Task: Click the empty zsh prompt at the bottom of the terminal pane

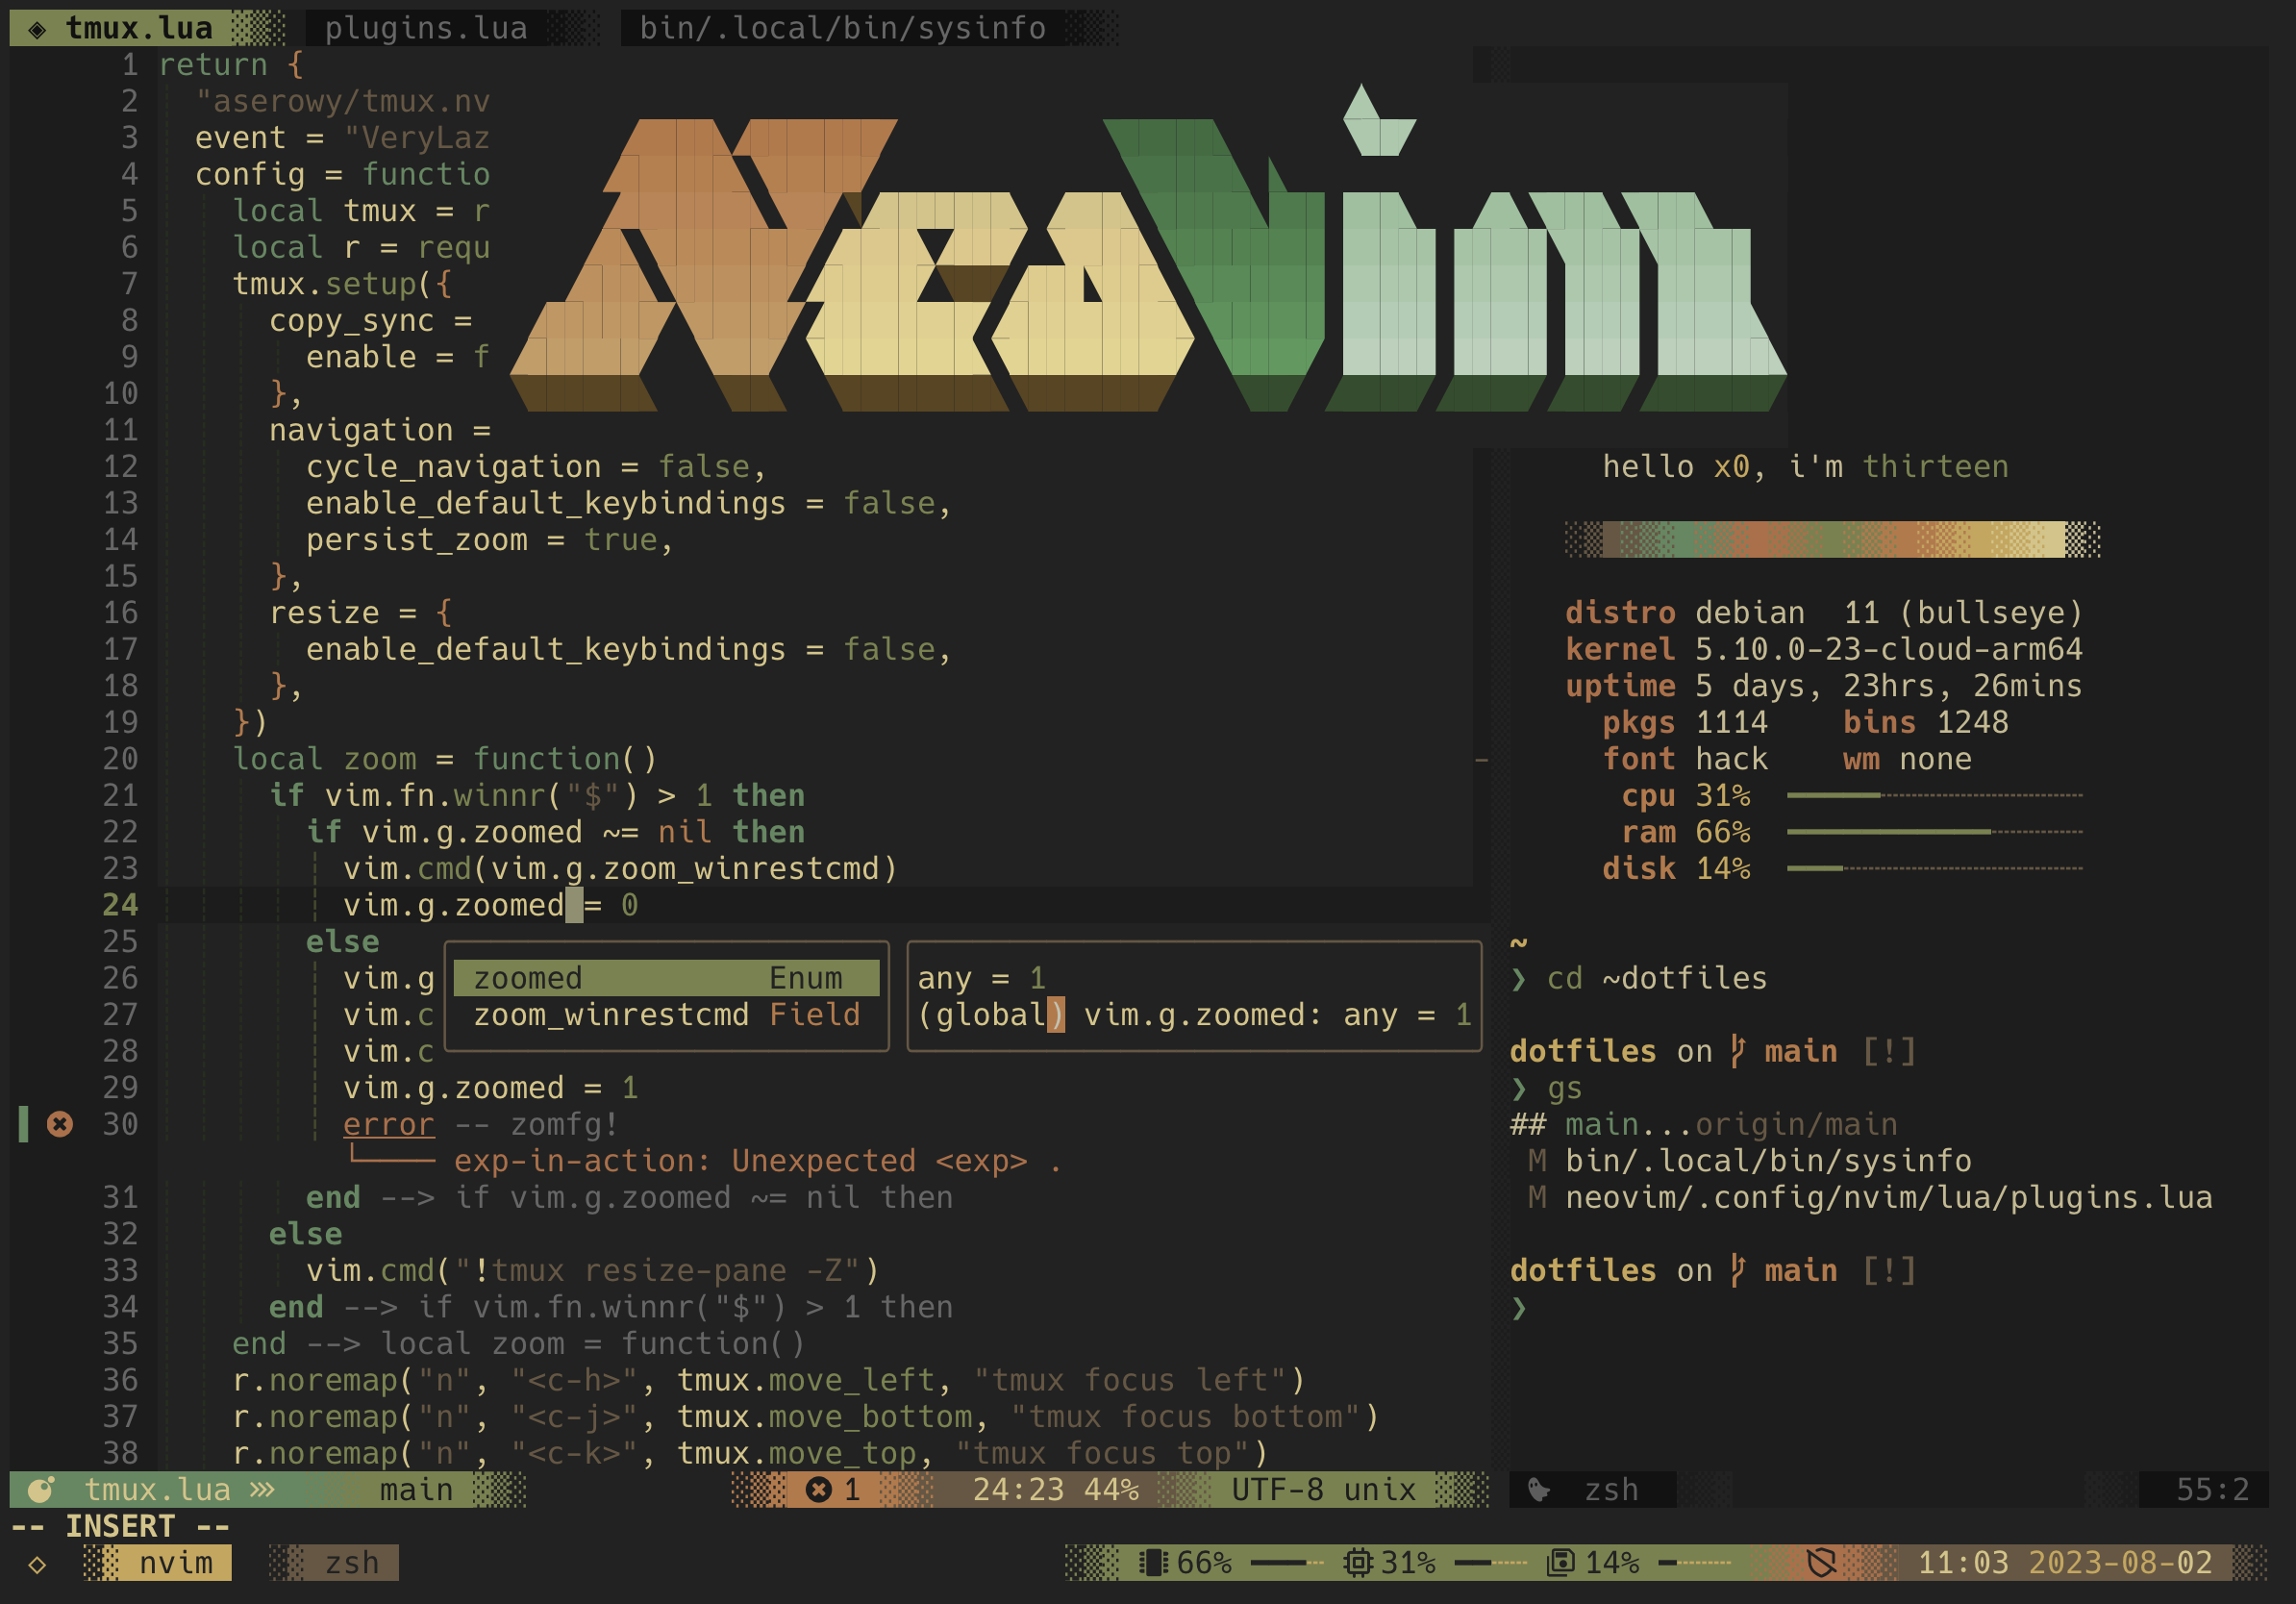Action: coord(1520,1308)
